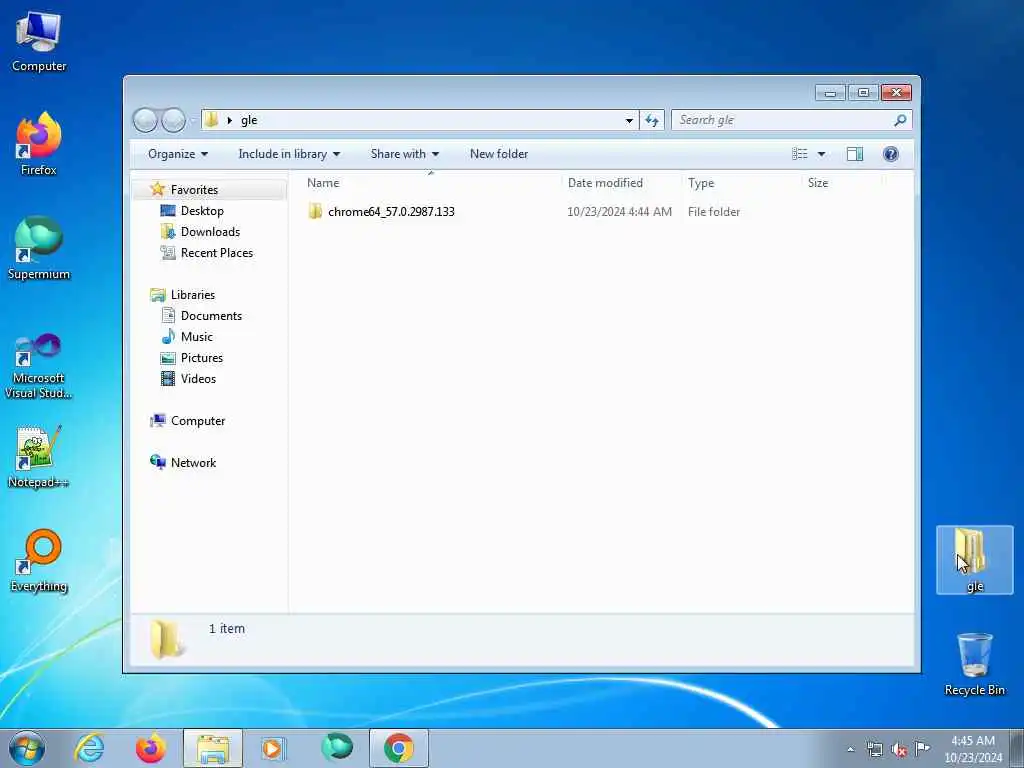
Task: Open the address bar history dropdown
Action: (629, 120)
